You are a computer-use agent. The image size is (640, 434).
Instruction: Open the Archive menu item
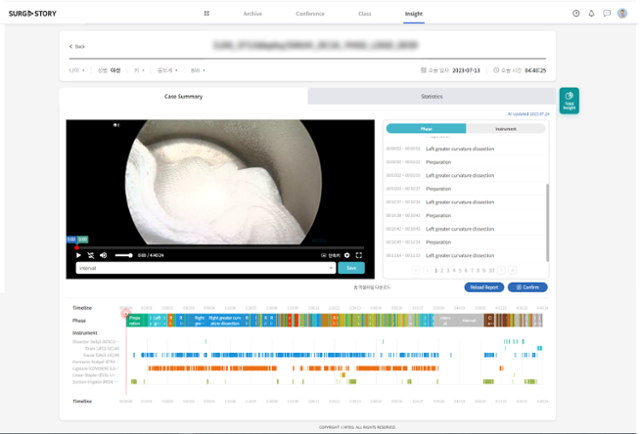coord(253,13)
